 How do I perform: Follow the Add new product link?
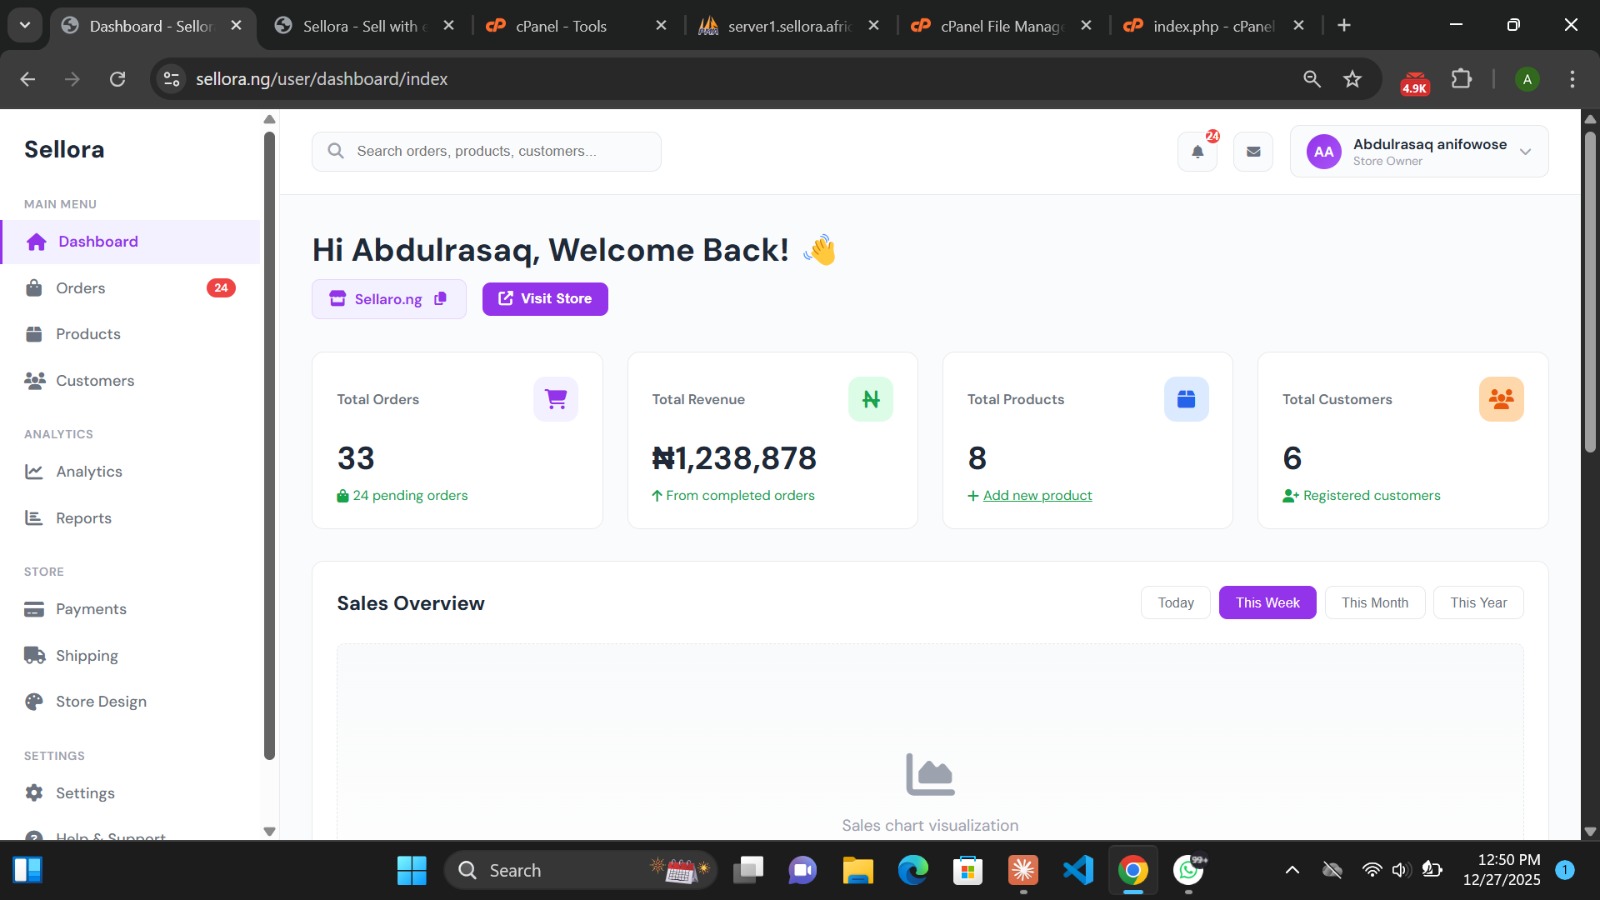click(1037, 496)
